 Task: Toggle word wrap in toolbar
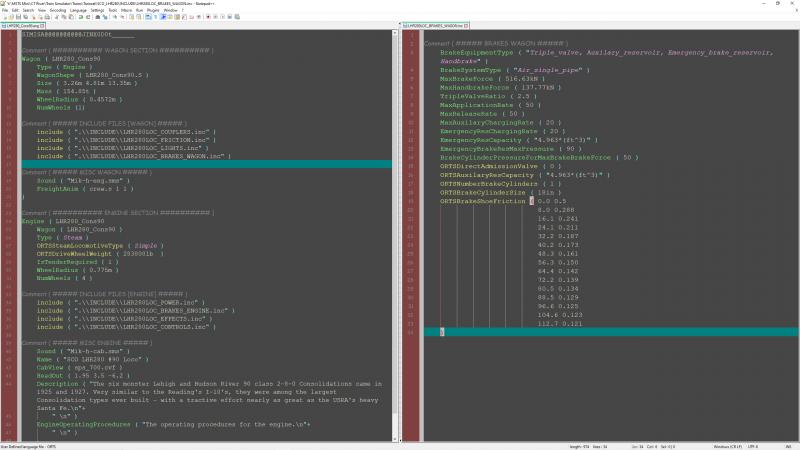(147, 17)
